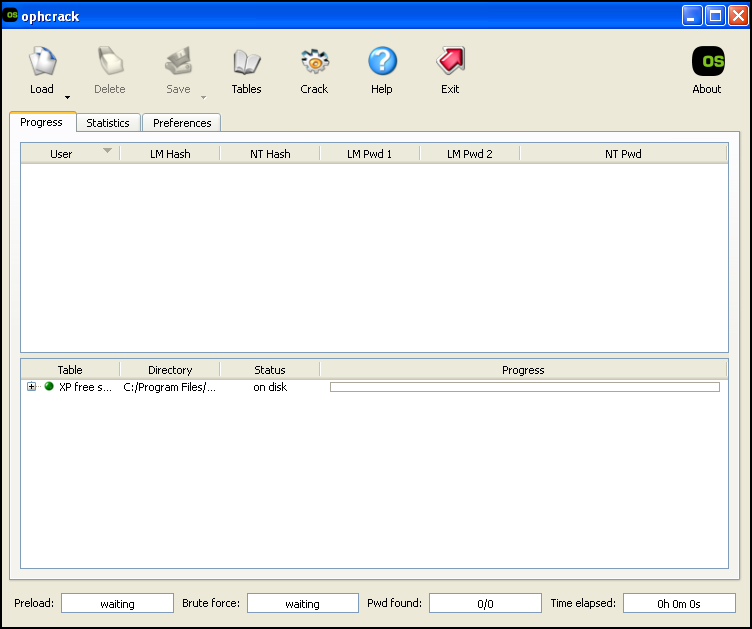Click the Pwd found 0/0 field
The width and height of the screenshot is (752, 629).
[x=485, y=603]
